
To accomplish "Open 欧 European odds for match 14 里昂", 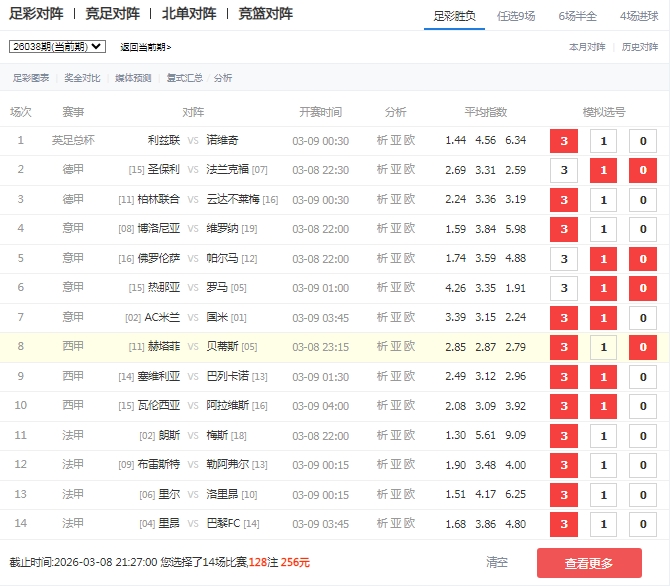I will pyautogui.click(x=409, y=524).
